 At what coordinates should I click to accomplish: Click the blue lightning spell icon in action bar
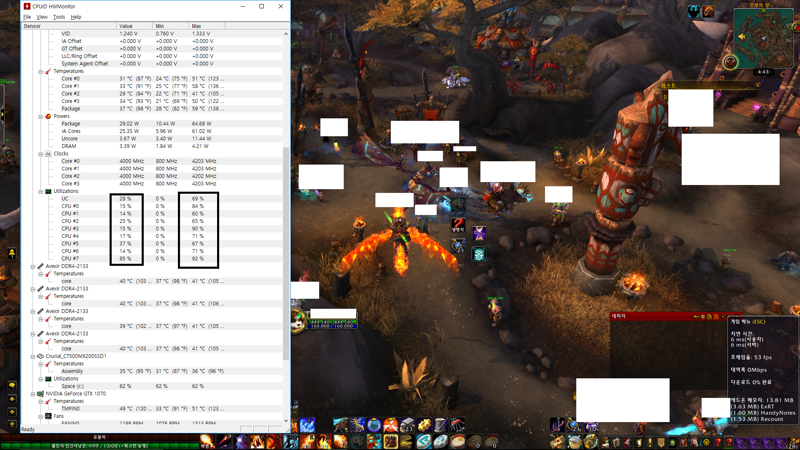[x=307, y=424]
